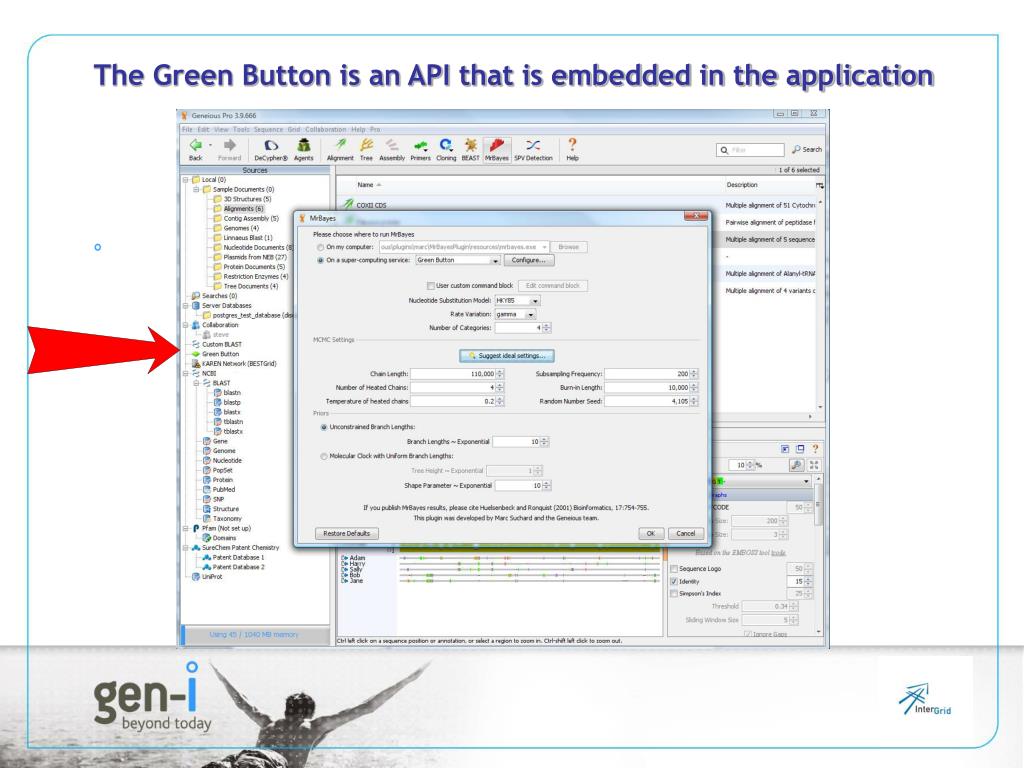Open the File menu
The height and width of the screenshot is (768, 1024).
tap(187, 129)
